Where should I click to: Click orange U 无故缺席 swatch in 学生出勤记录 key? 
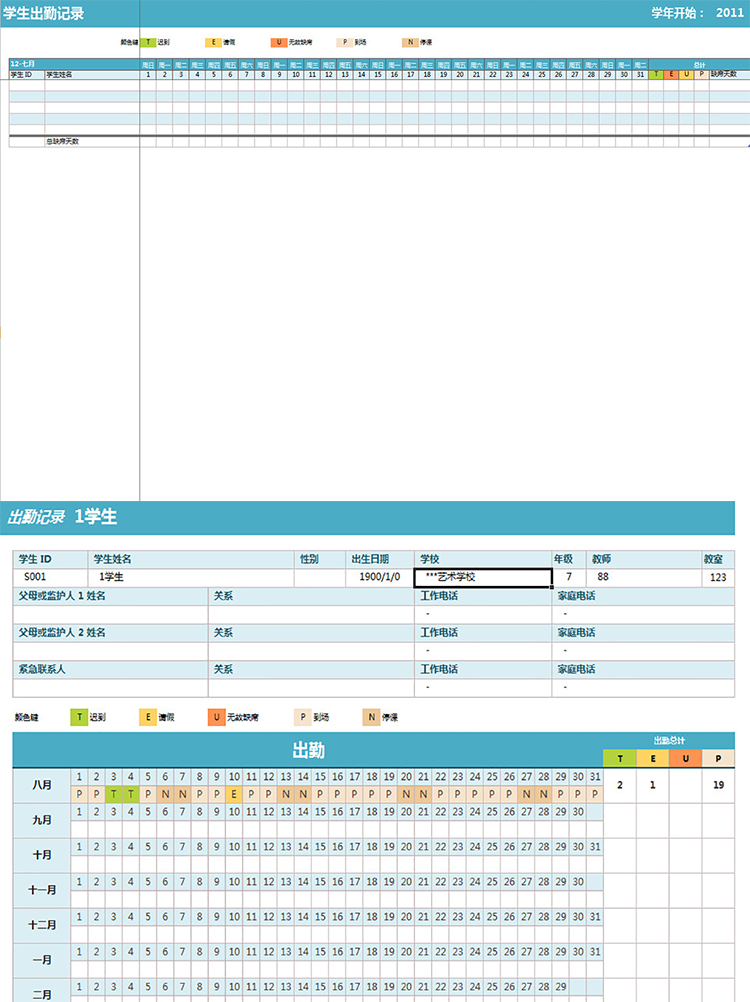tap(279, 42)
